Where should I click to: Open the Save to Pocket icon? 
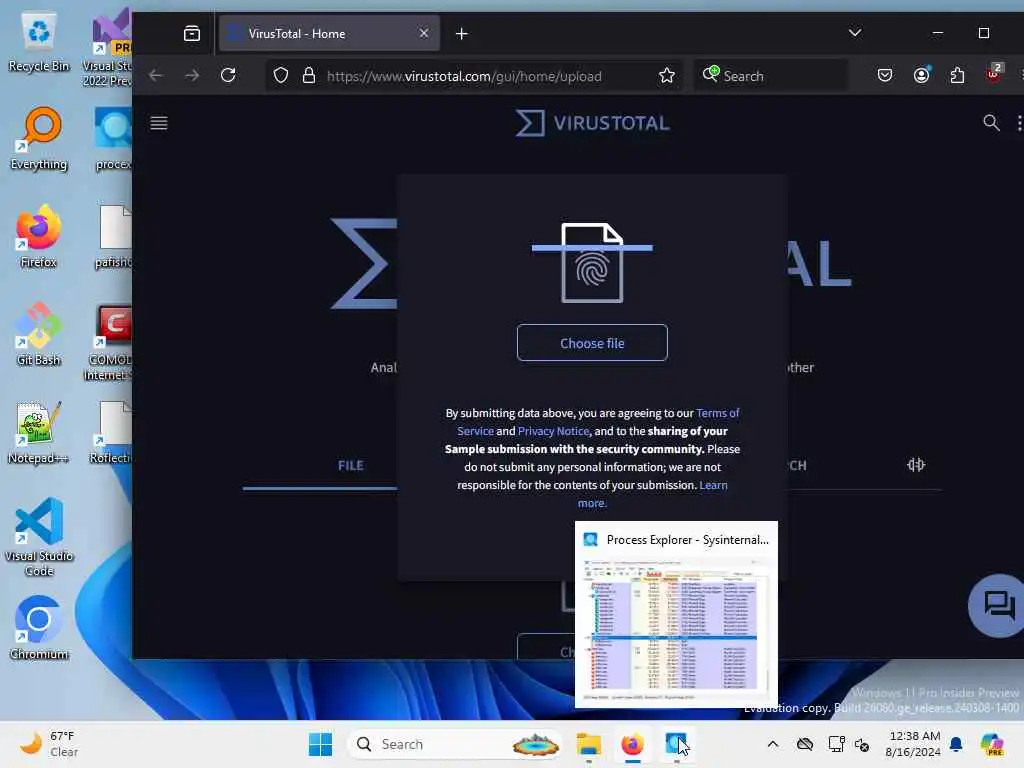coord(885,75)
